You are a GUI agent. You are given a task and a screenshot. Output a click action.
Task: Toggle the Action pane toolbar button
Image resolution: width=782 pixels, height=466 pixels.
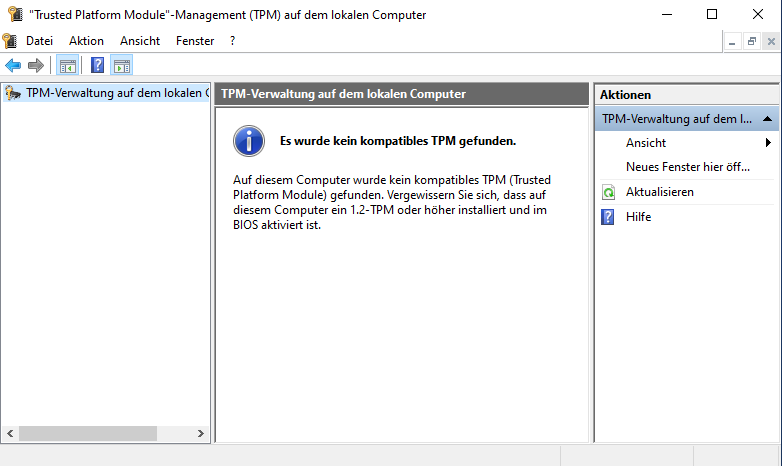[x=122, y=66]
